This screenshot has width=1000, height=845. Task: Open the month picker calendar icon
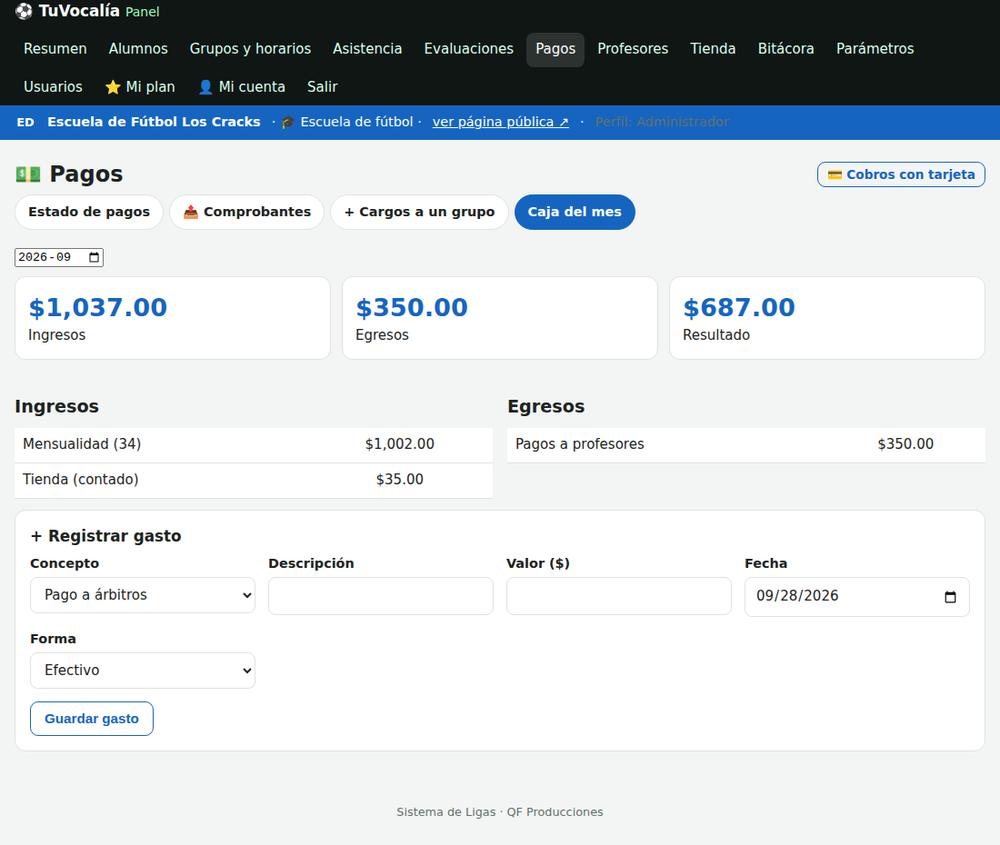[94, 257]
